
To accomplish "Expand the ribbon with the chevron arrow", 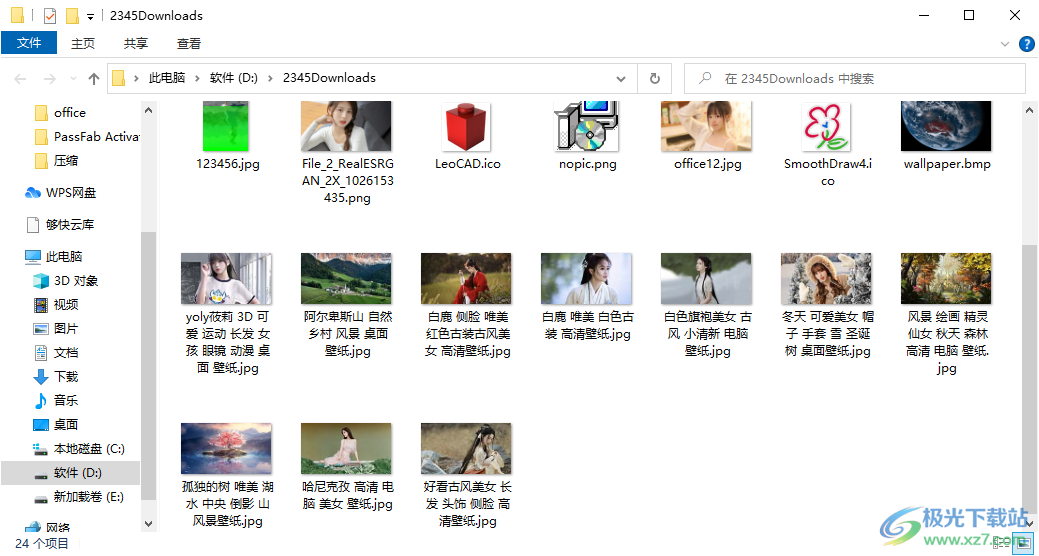I will click(x=1005, y=44).
